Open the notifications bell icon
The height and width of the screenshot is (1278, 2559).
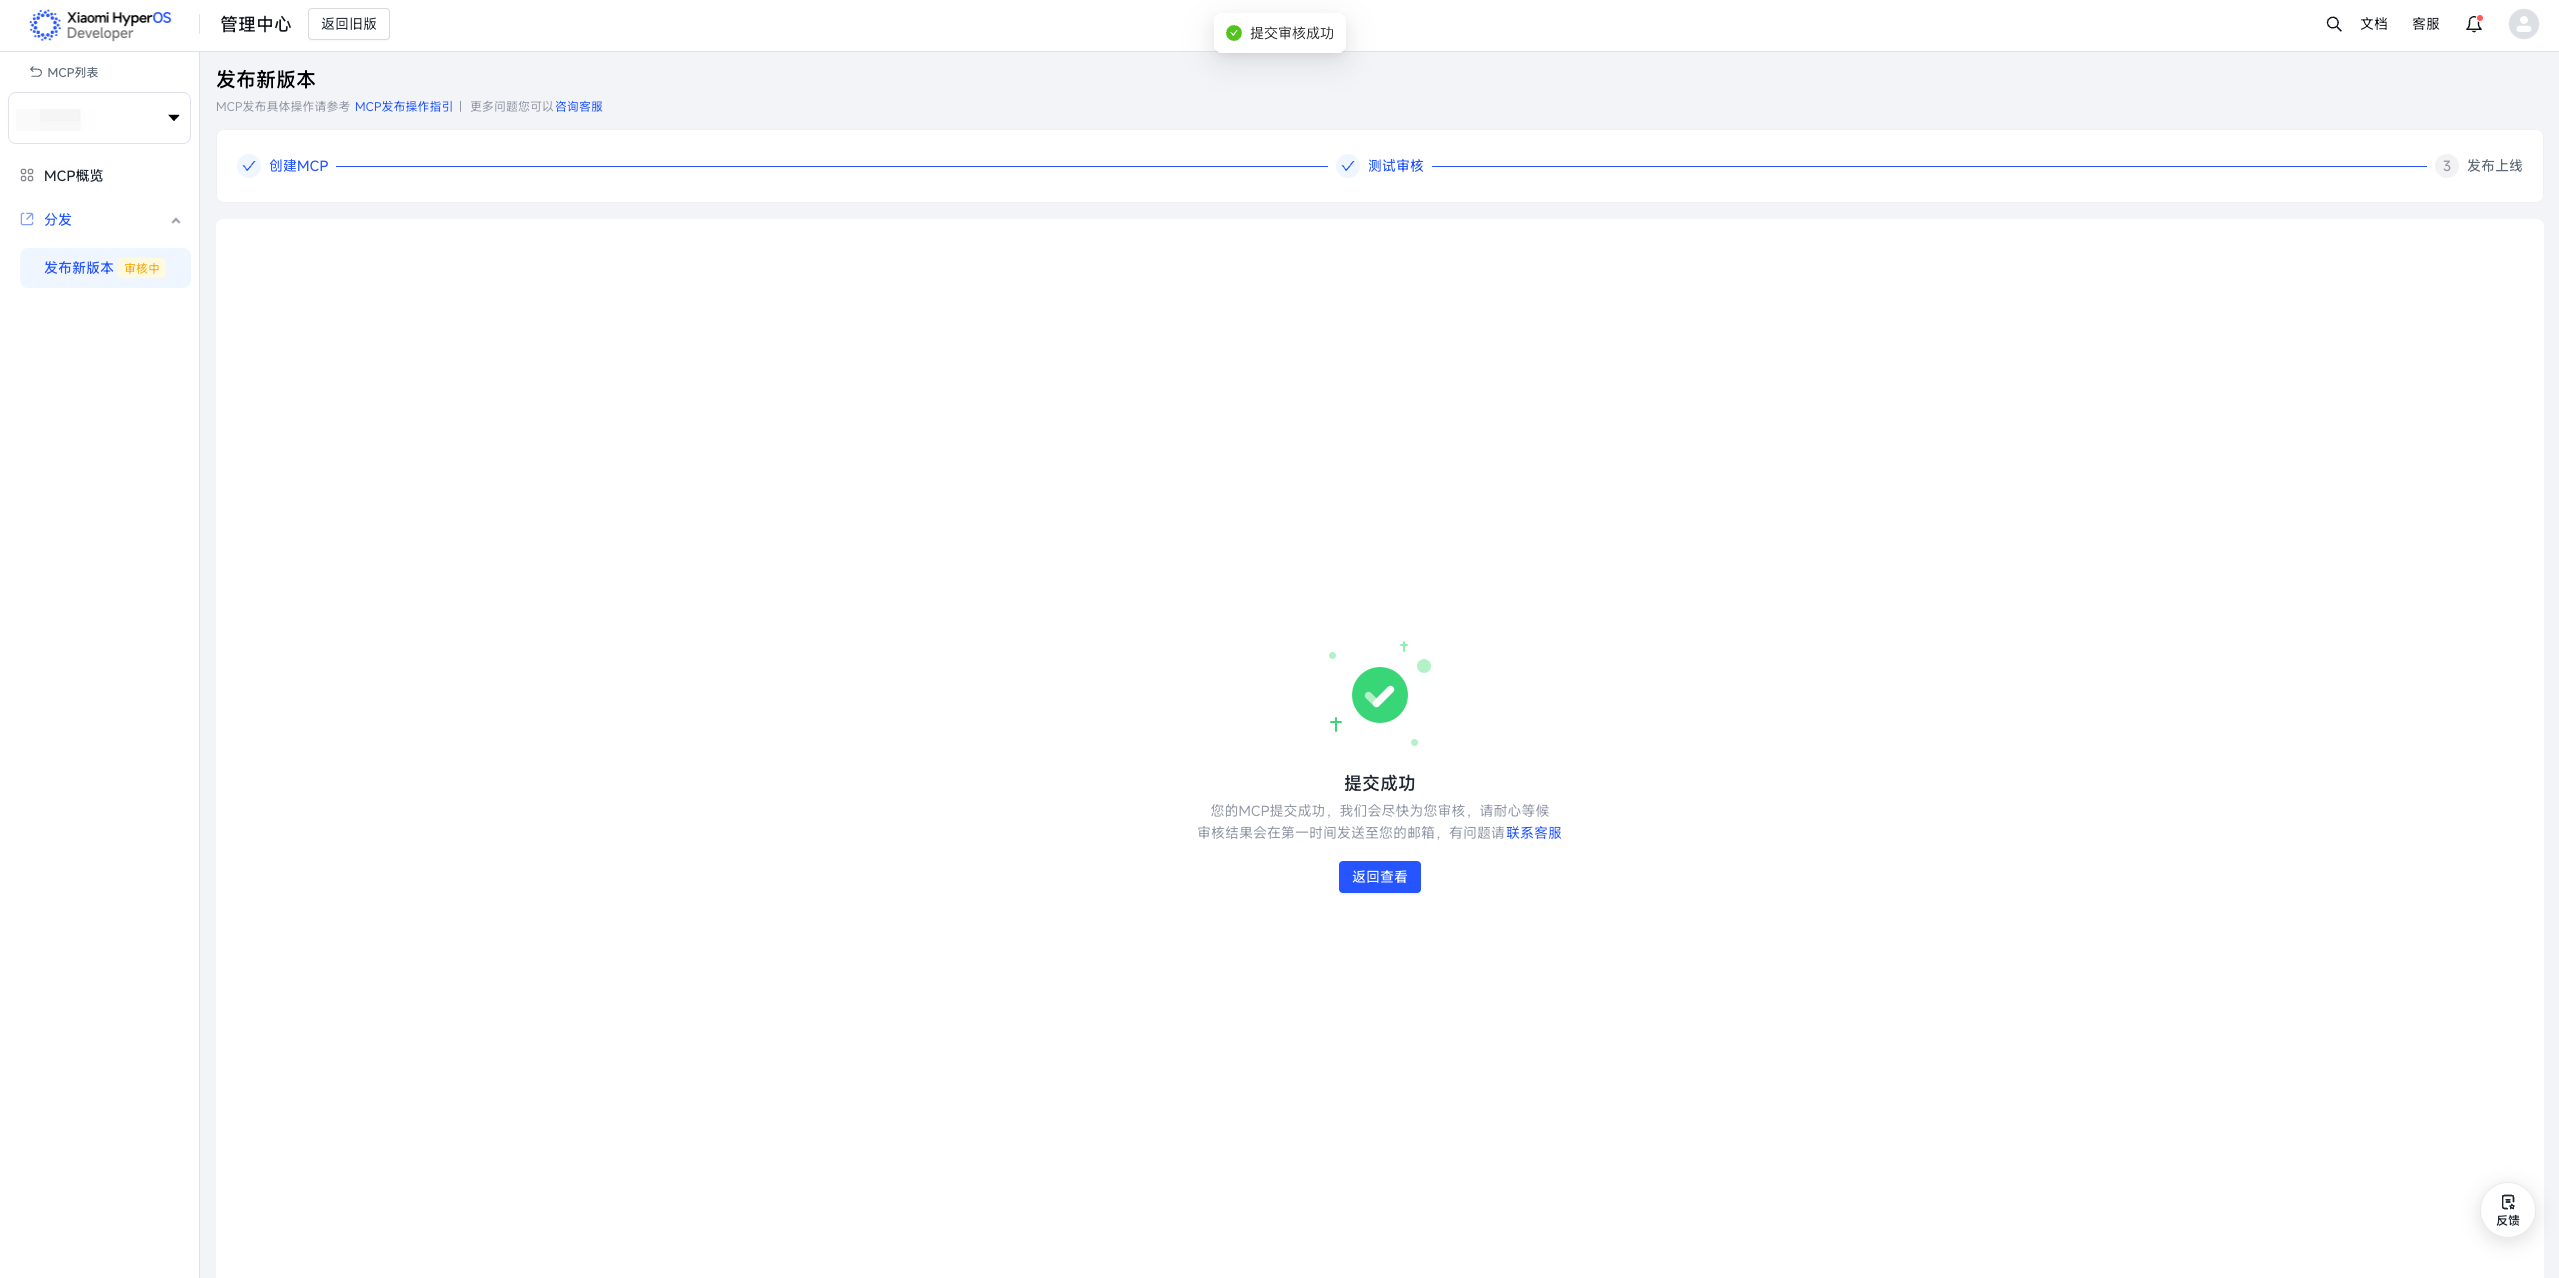2473,24
